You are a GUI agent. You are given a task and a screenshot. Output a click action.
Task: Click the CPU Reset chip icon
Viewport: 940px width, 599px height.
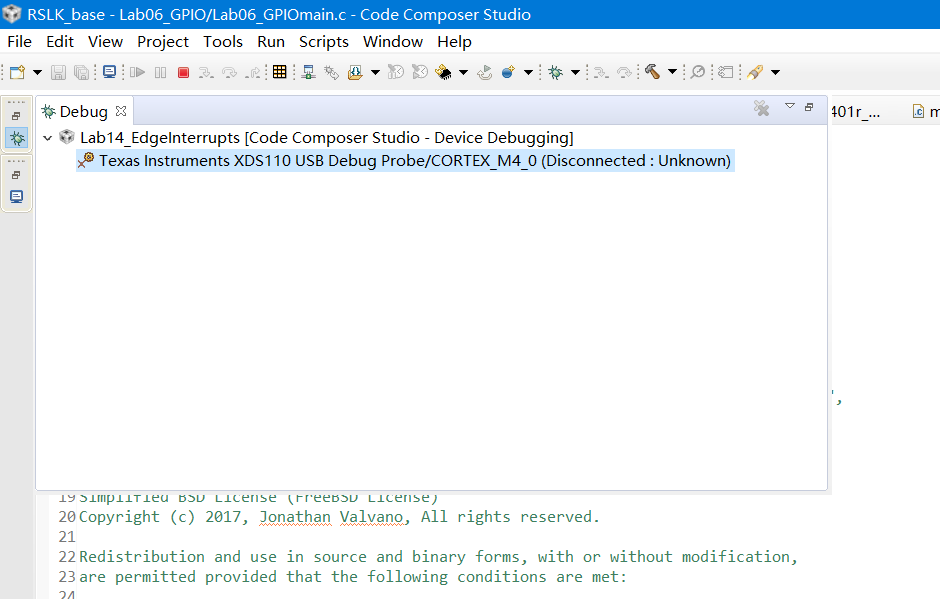click(x=444, y=73)
